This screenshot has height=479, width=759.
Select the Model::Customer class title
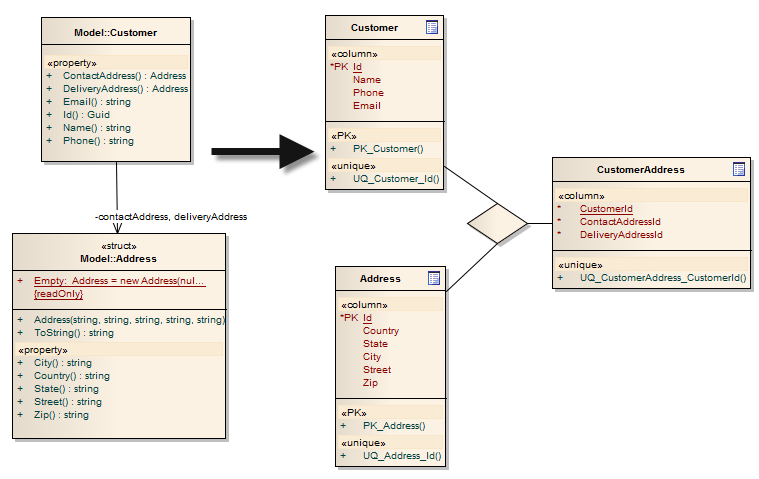pos(115,33)
